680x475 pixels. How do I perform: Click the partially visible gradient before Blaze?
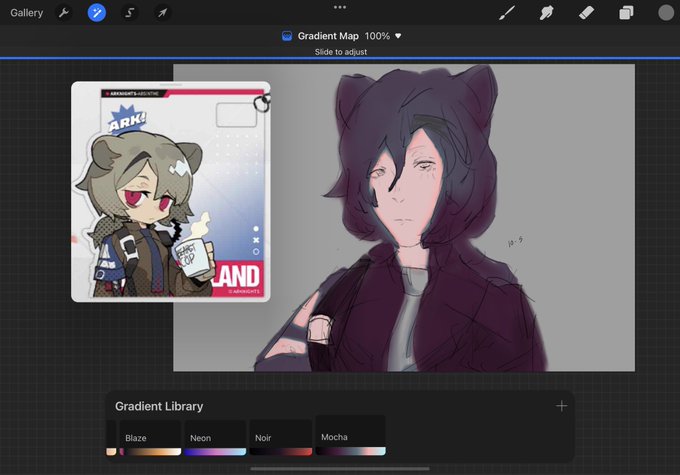coord(111,438)
